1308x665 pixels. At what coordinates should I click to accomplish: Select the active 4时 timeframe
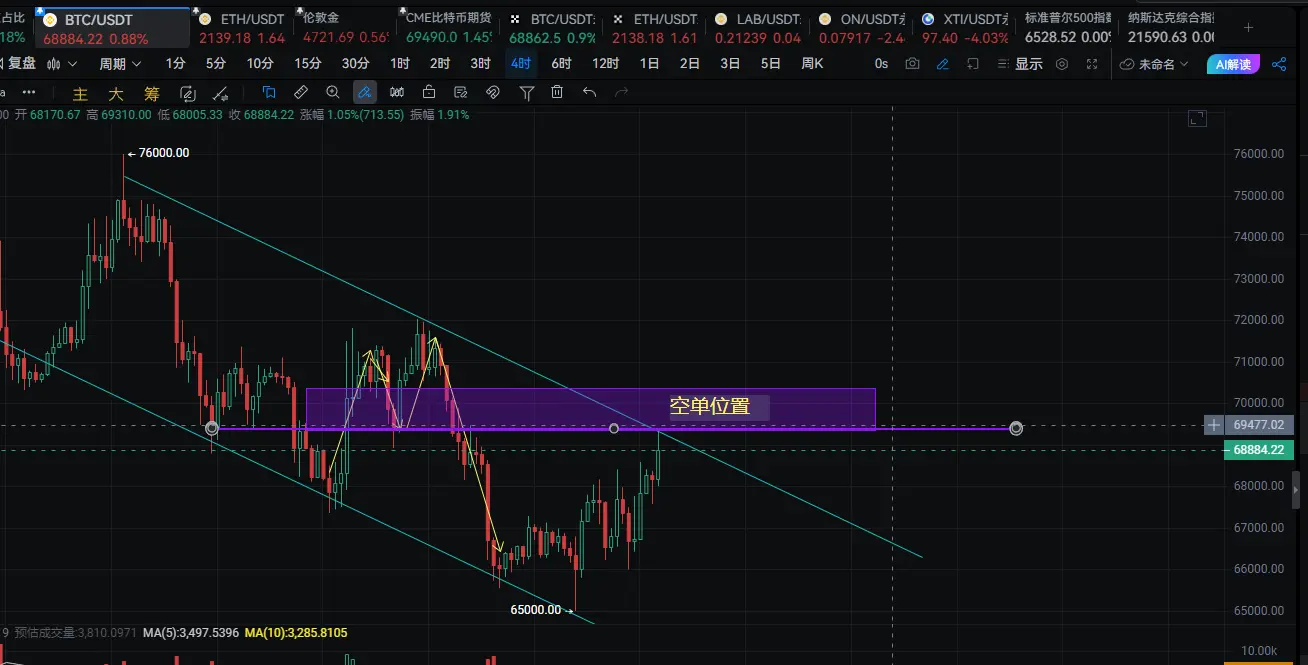(x=521, y=64)
